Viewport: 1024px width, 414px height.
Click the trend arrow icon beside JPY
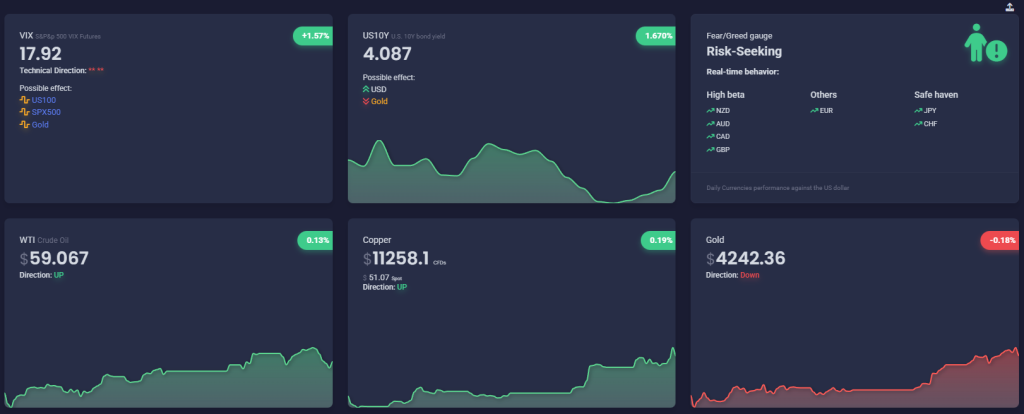[x=918, y=110]
